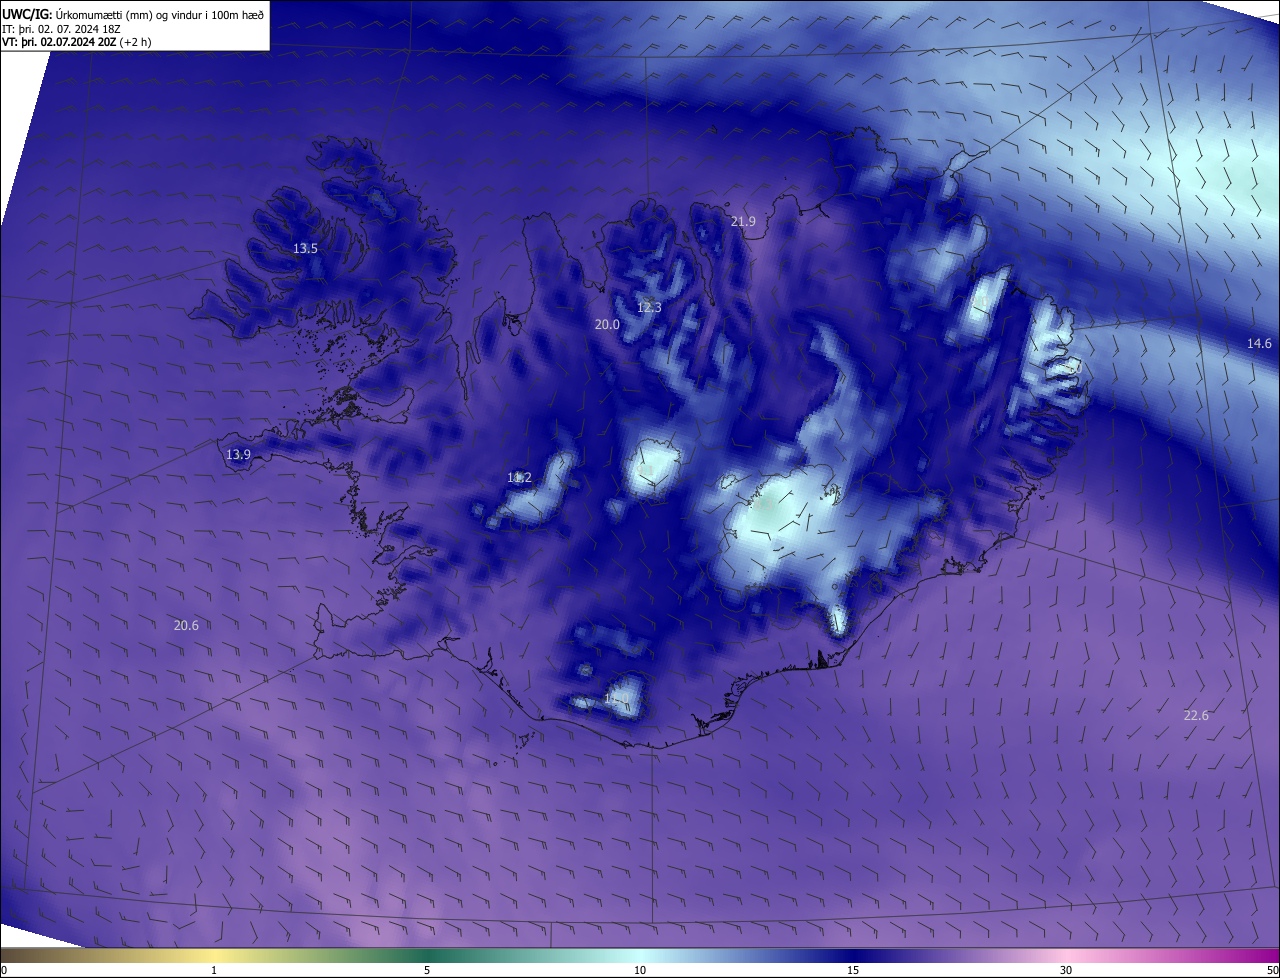Click the 30 tick label on the color scale
1280x978 pixels.
tap(1066, 970)
